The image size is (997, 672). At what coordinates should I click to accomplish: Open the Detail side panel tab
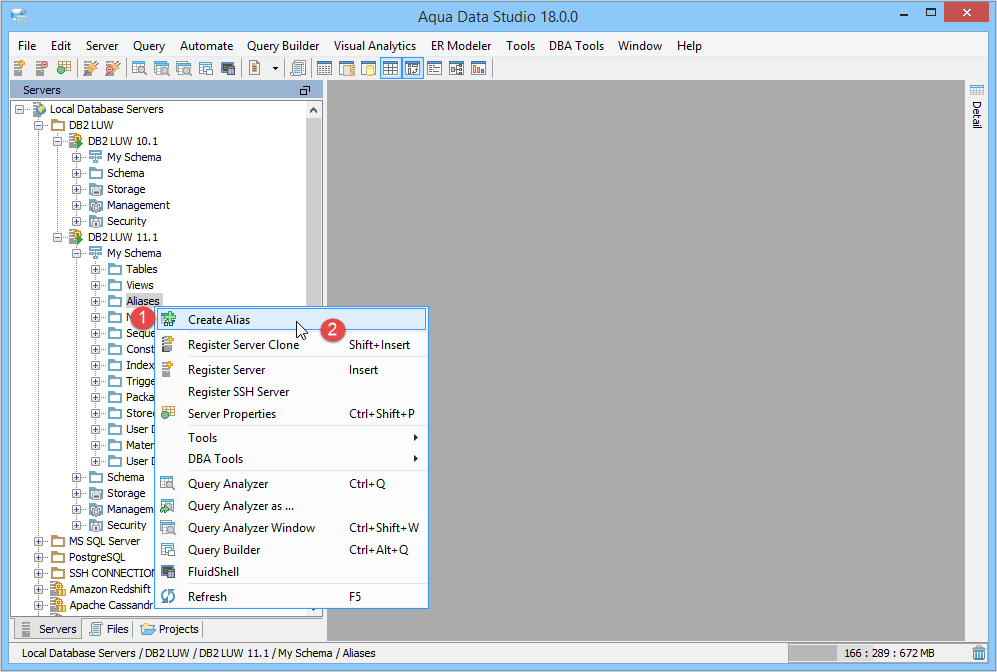coord(977,107)
